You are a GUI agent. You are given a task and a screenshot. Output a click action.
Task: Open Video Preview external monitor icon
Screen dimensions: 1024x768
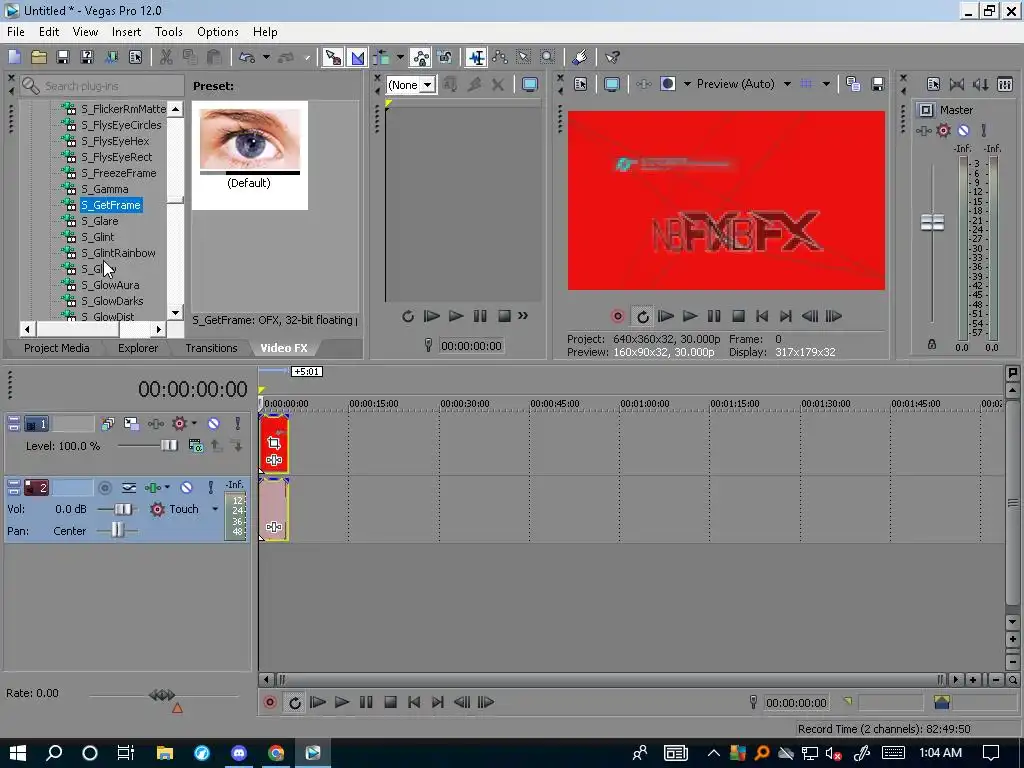coord(611,84)
